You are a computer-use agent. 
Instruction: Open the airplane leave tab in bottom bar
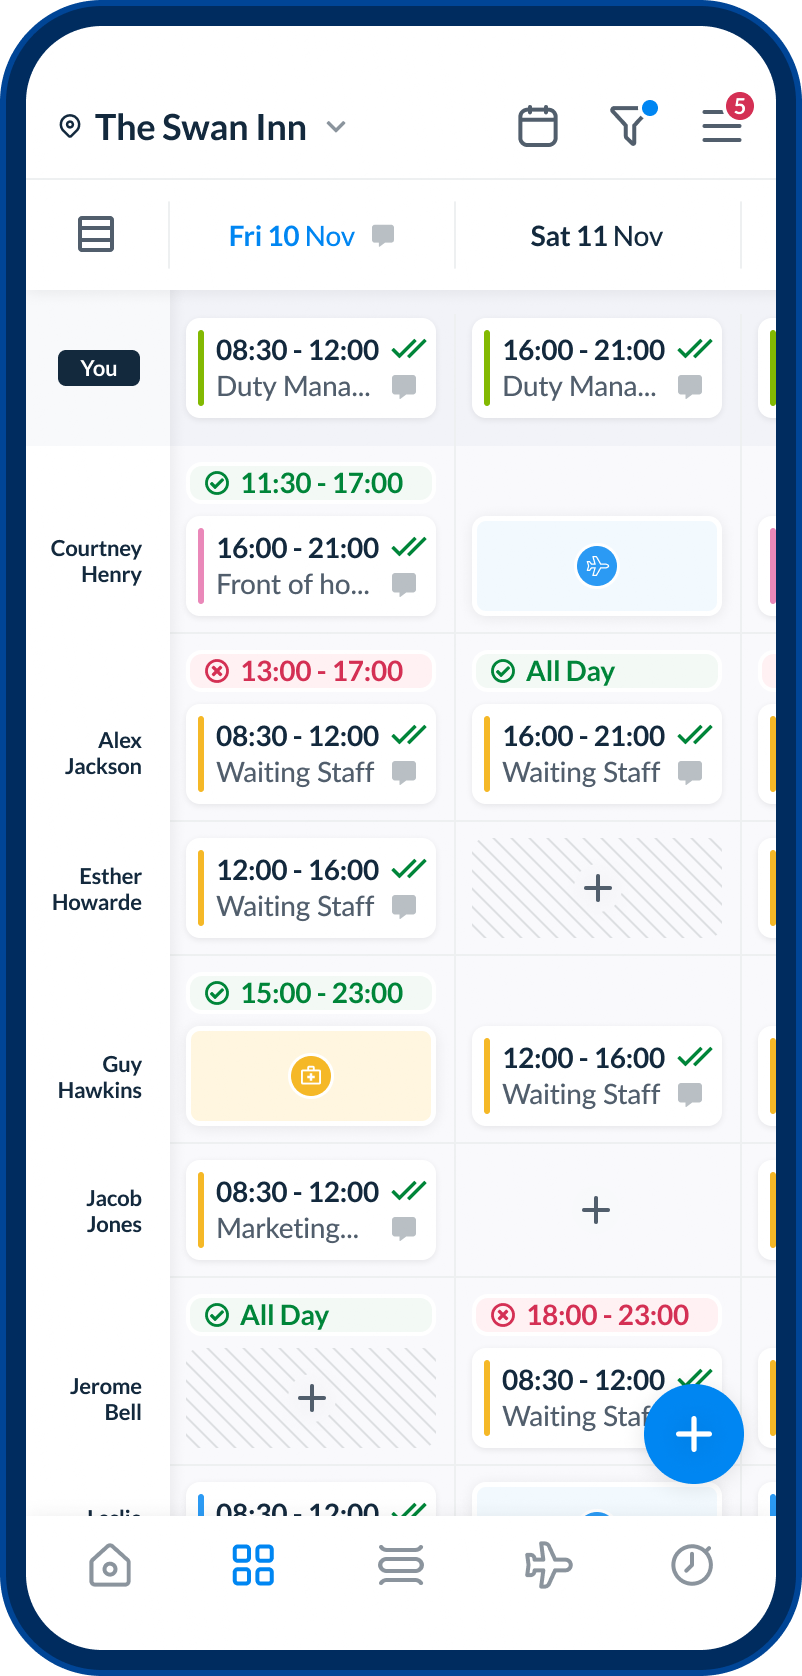click(x=548, y=1565)
